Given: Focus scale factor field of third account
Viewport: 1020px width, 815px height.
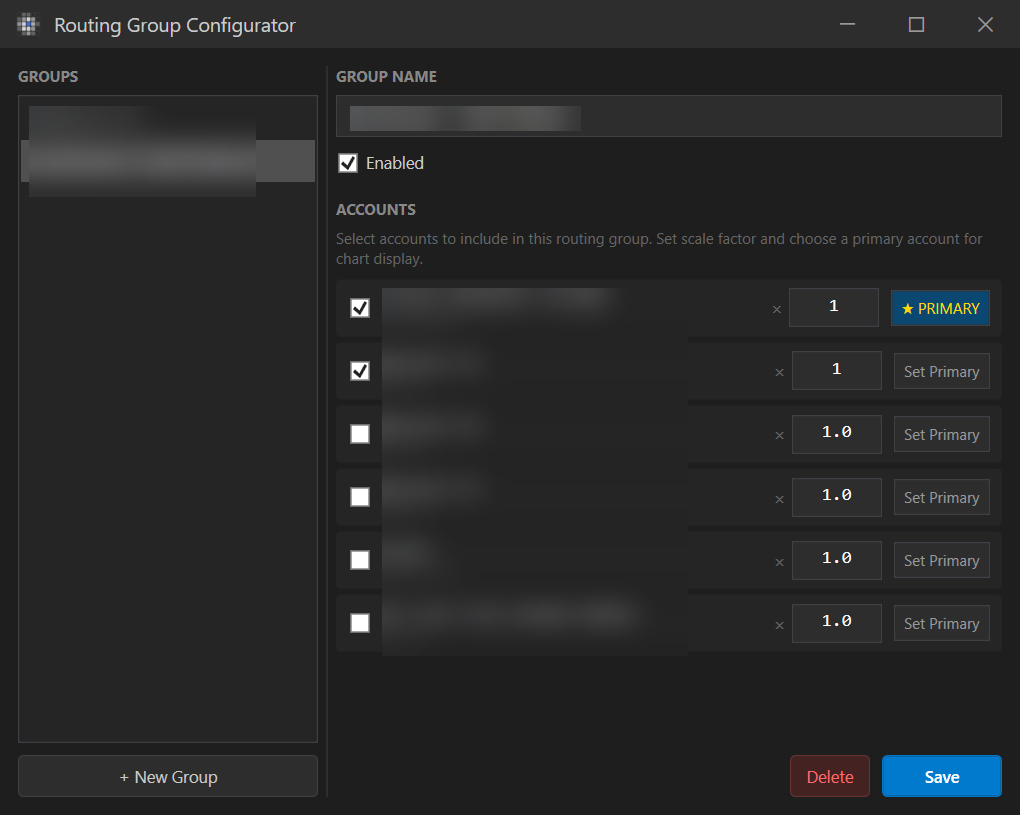Looking at the screenshot, I should (x=837, y=433).
